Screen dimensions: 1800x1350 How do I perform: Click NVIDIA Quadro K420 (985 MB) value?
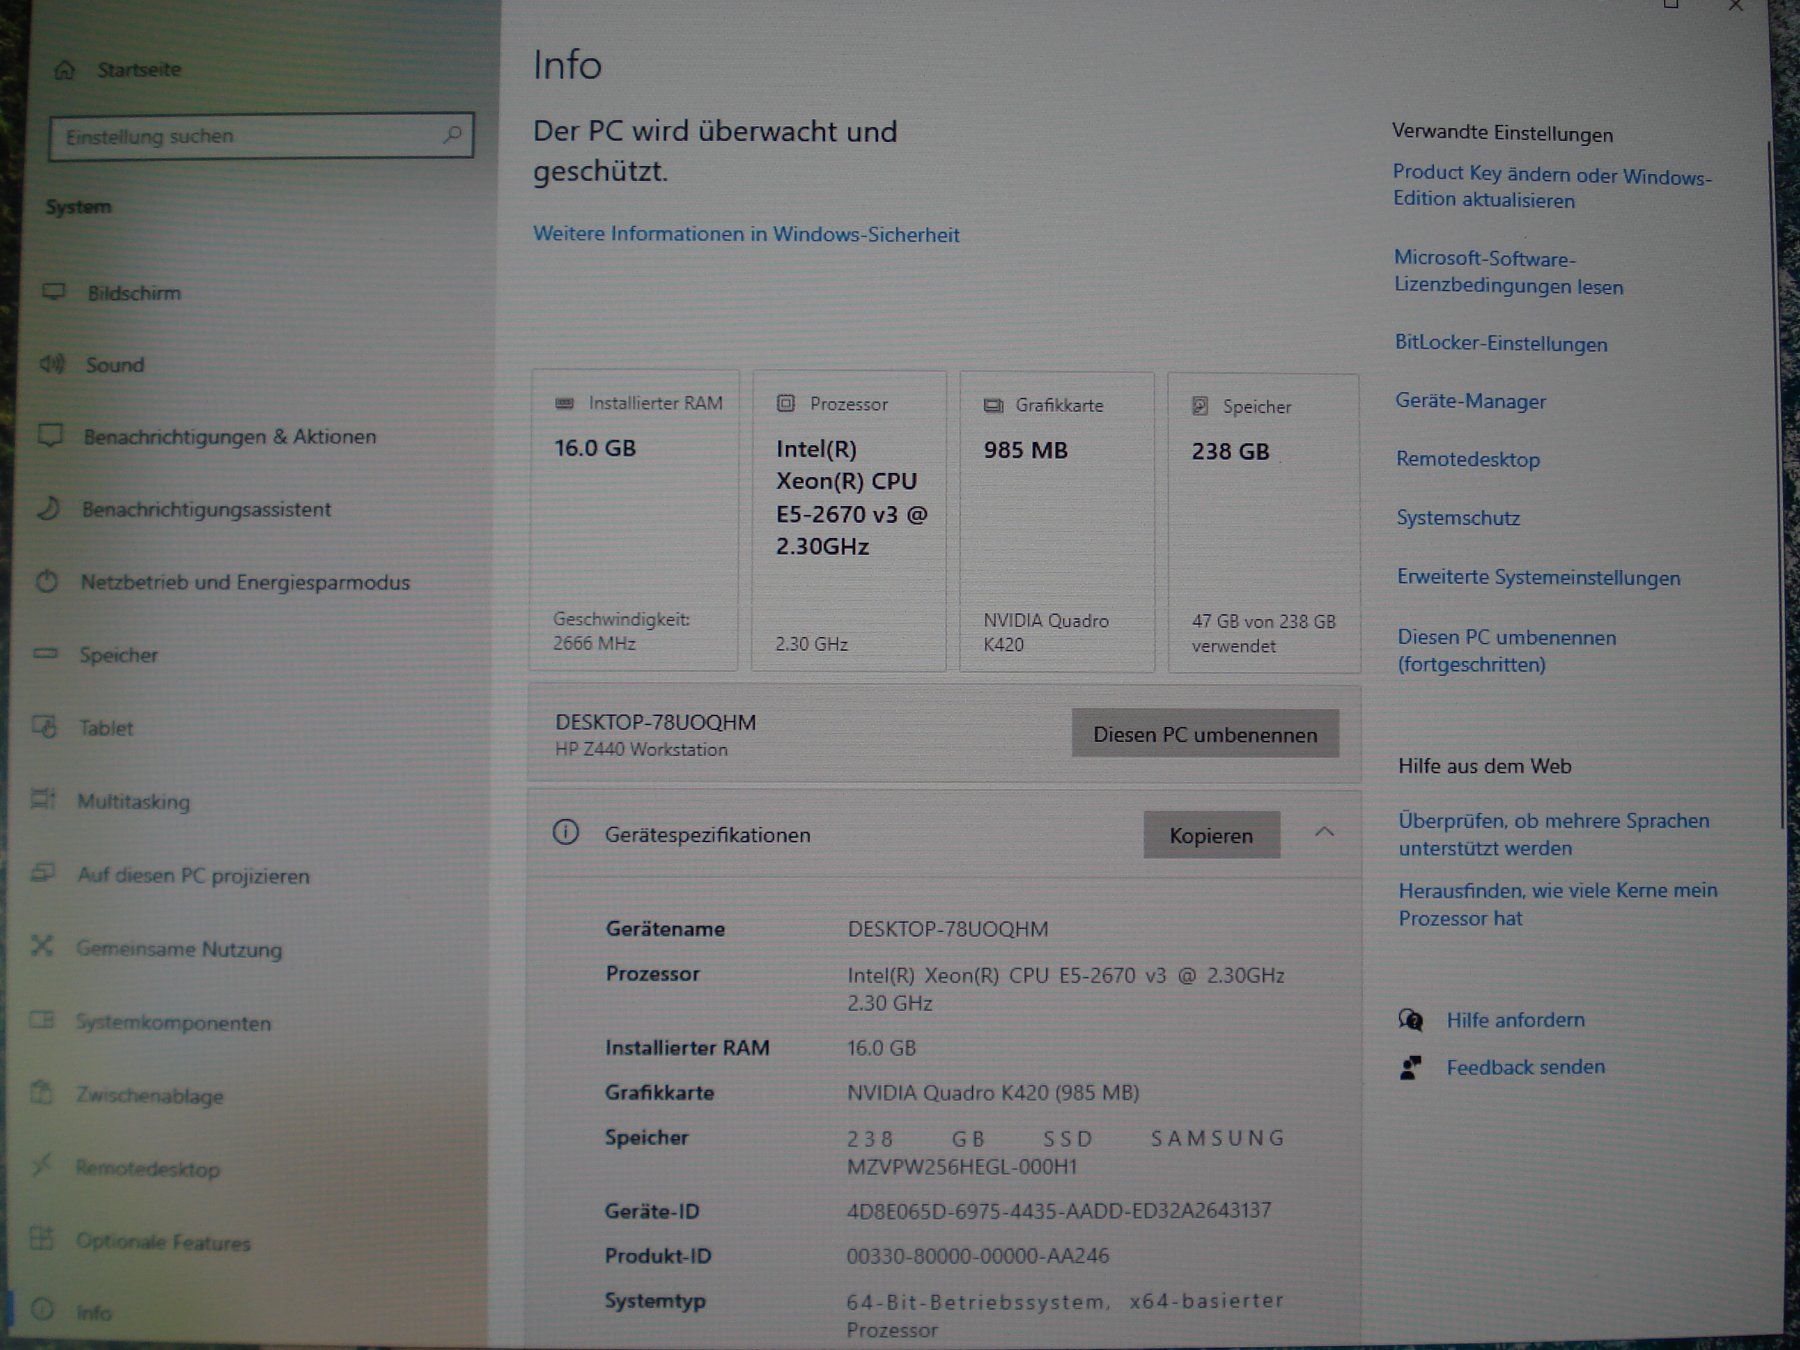click(x=993, y=1092)
